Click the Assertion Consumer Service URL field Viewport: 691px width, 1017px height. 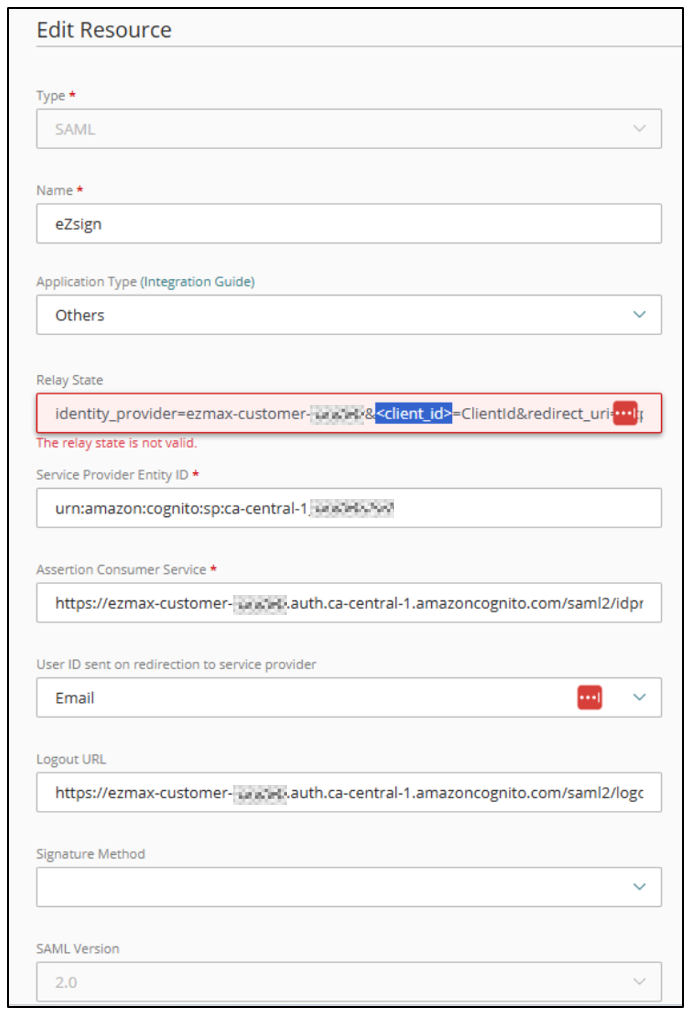pos(349,603)
